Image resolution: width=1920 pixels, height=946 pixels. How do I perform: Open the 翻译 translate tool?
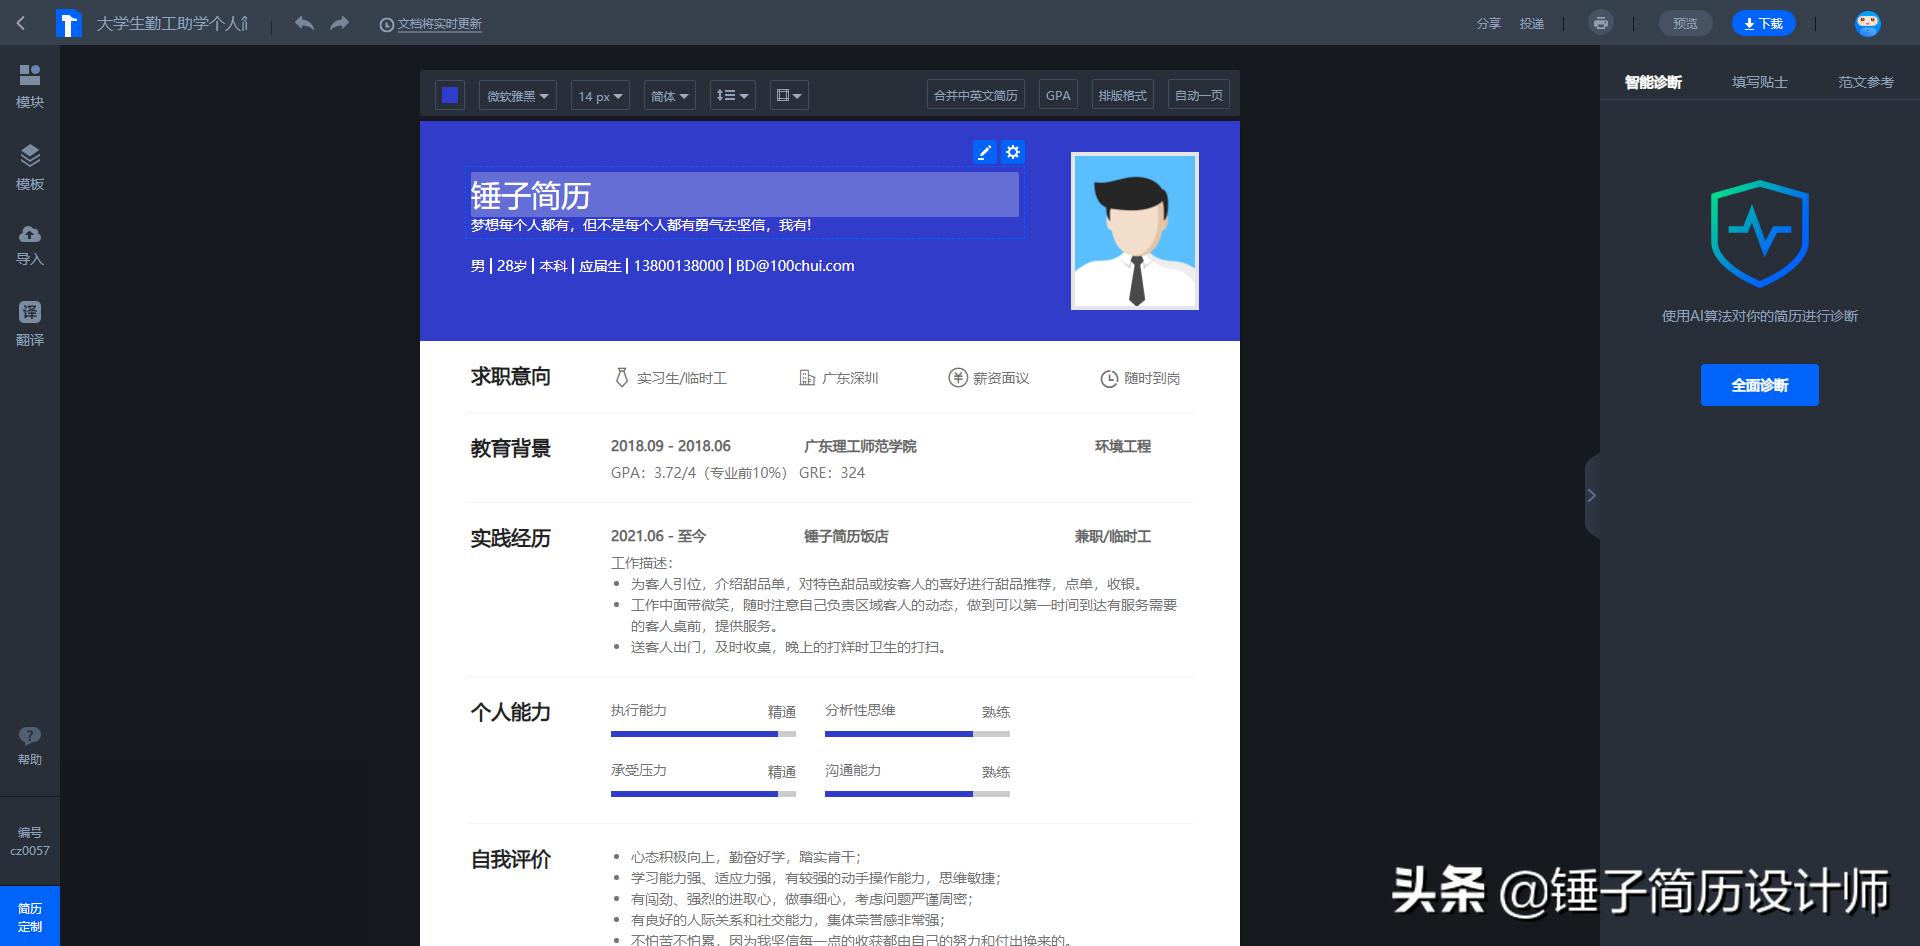(x=29, y=318)
